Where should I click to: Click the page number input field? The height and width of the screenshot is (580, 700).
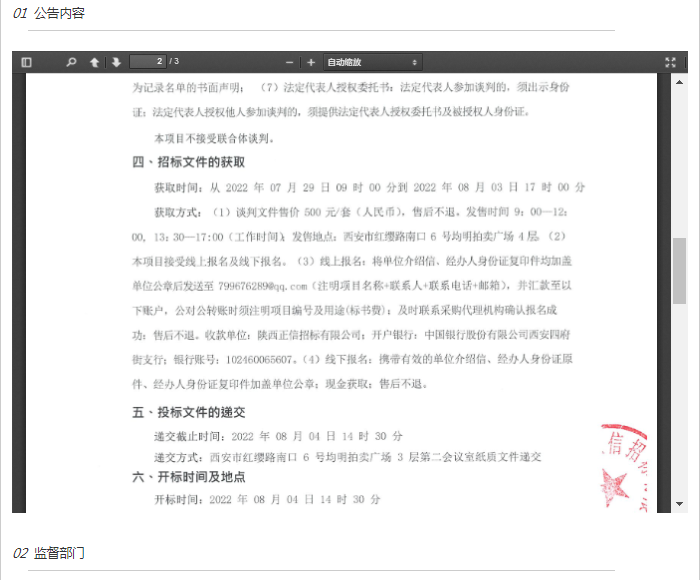pyautogui.click(x=146, y=62)
